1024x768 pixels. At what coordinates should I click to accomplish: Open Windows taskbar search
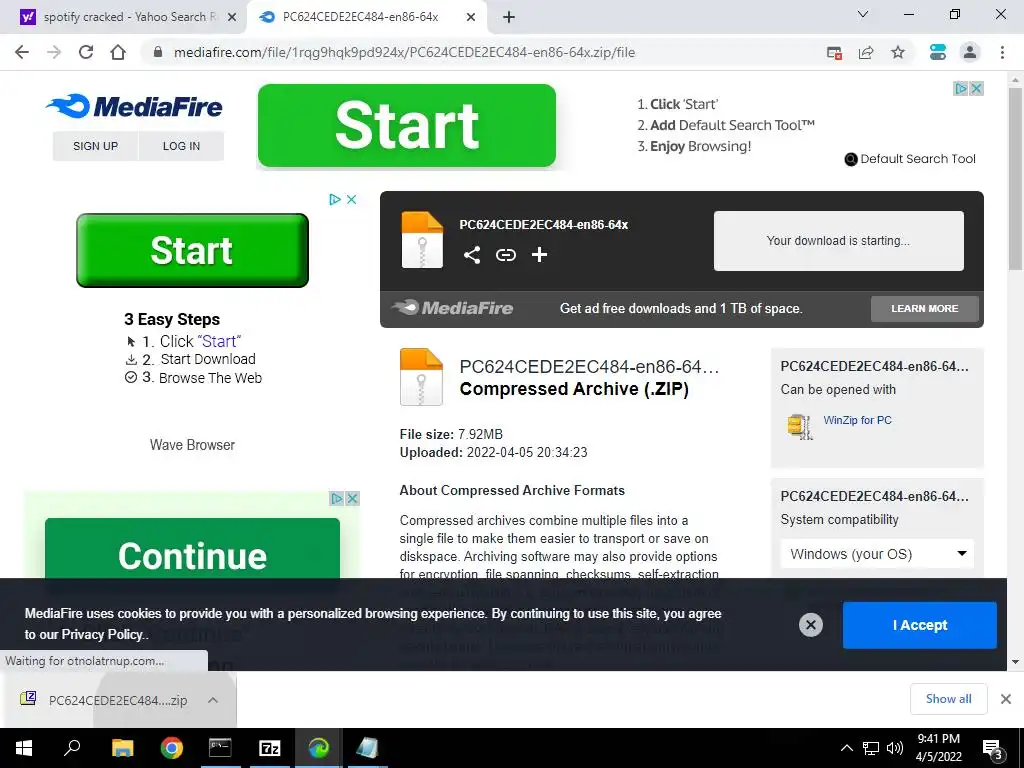72,748
